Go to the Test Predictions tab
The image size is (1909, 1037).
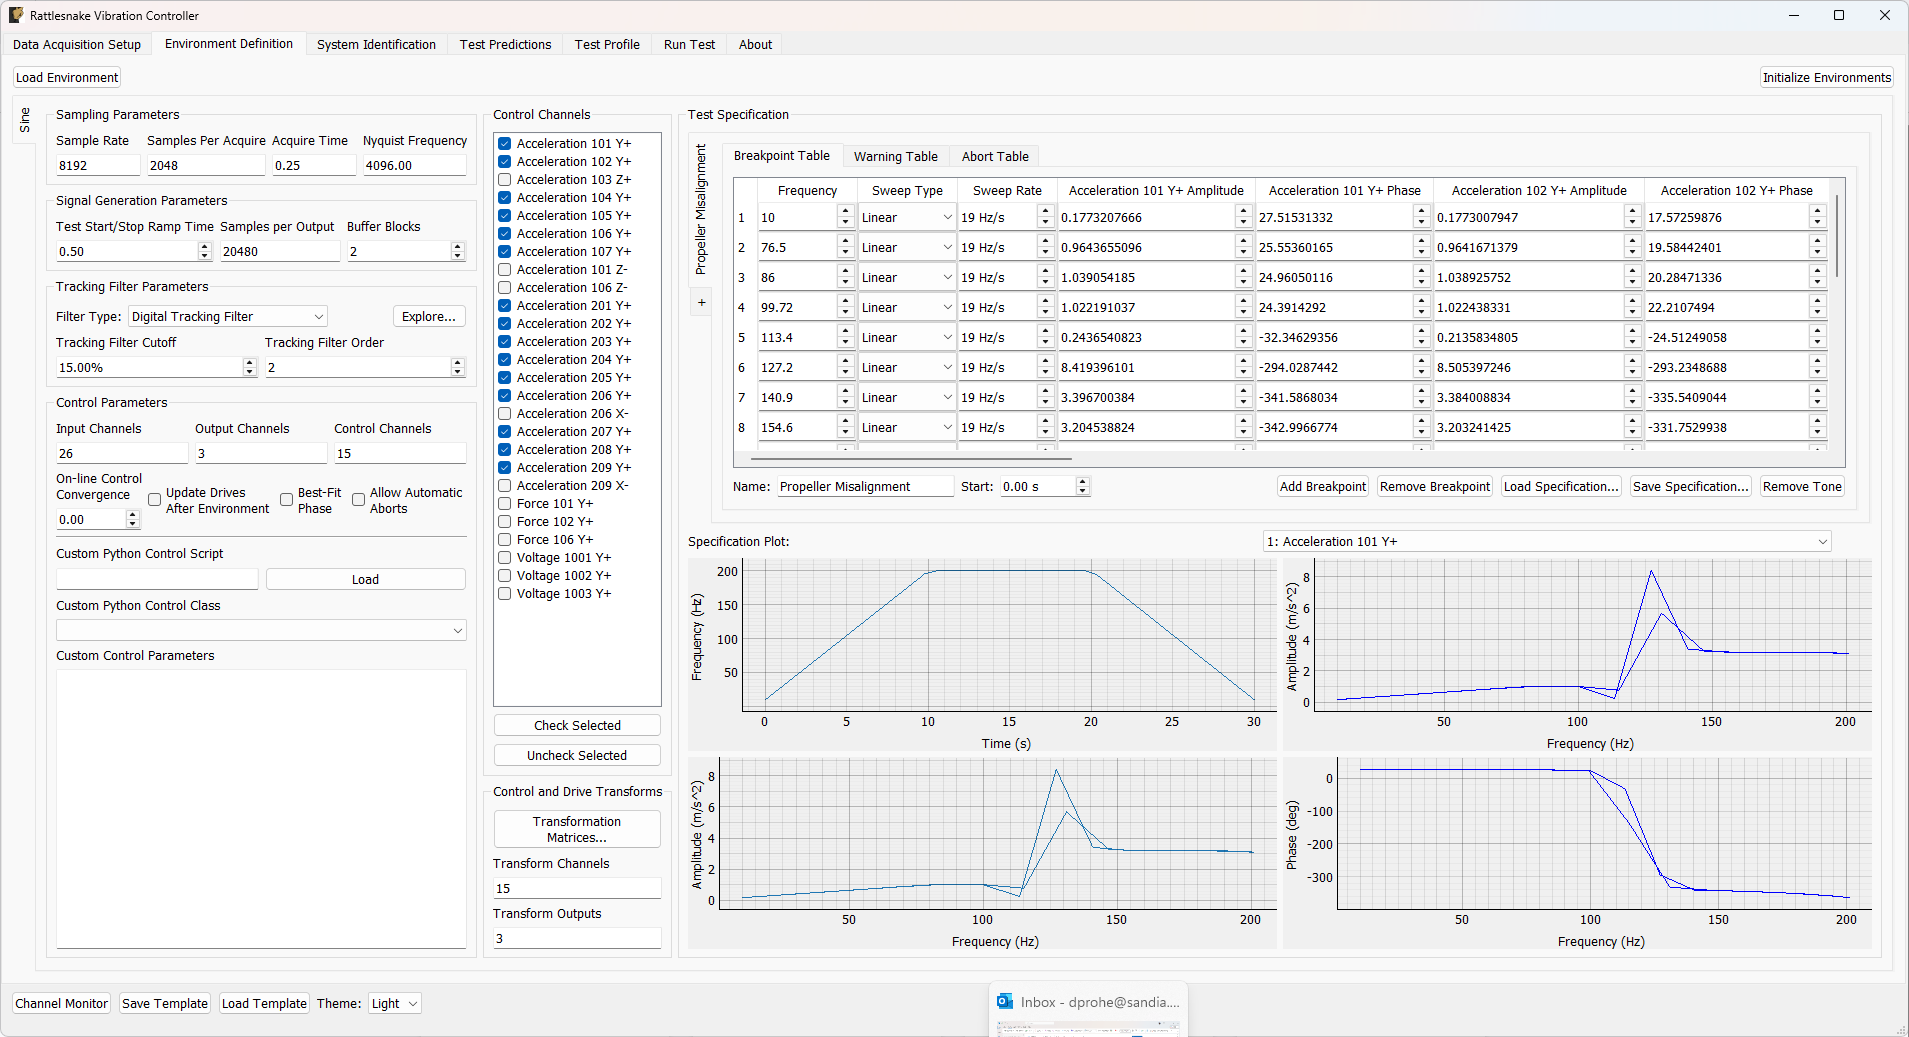point(505,45)
